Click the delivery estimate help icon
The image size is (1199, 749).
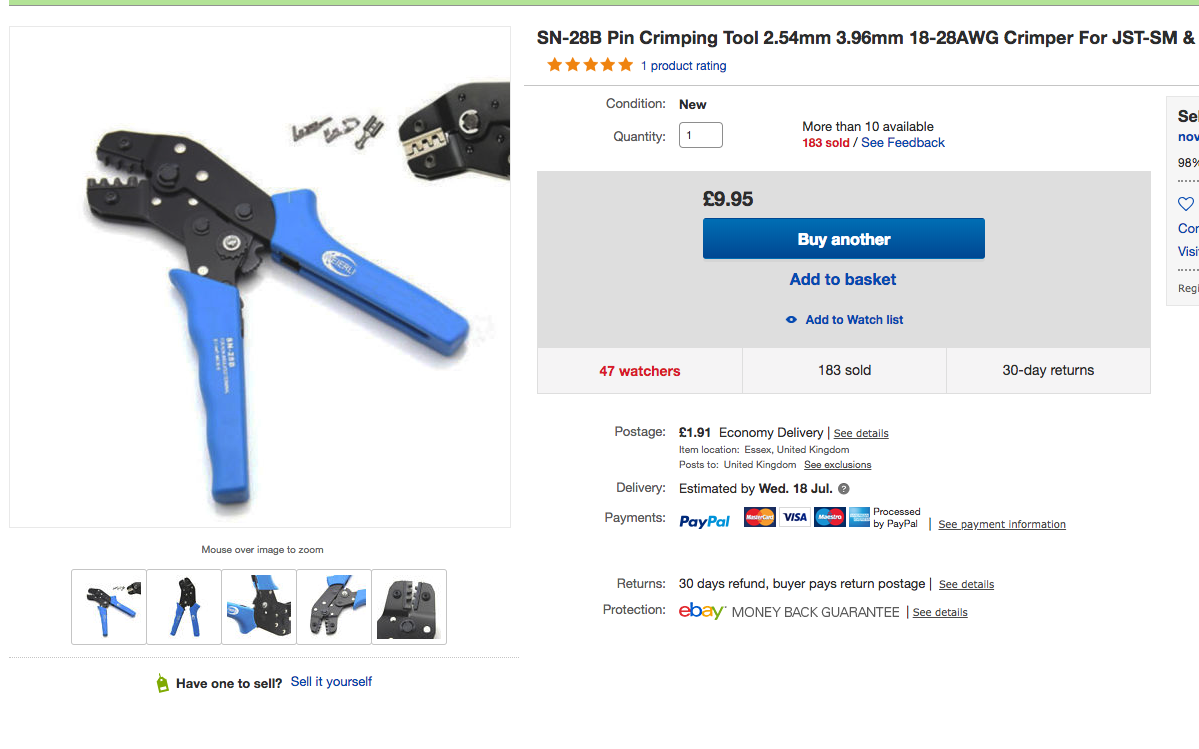pyautogui.click(x=844, y=489)
